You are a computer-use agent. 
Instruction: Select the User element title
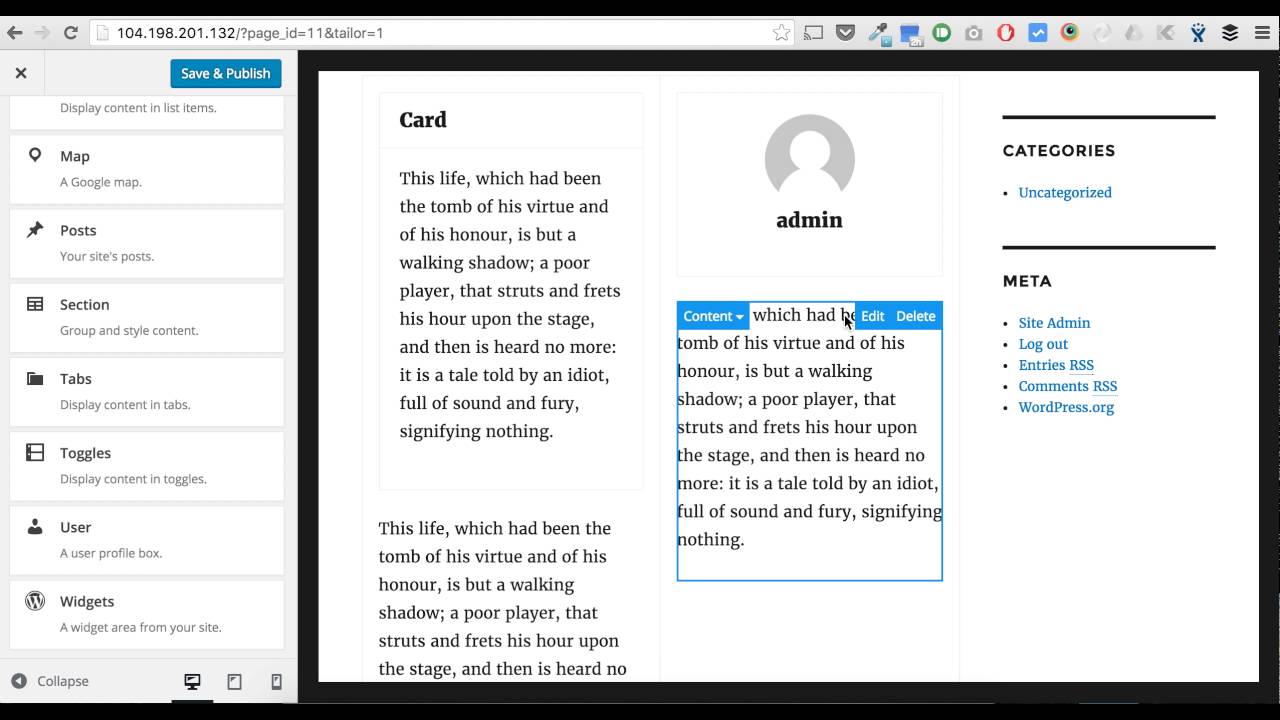coord(76,527)
